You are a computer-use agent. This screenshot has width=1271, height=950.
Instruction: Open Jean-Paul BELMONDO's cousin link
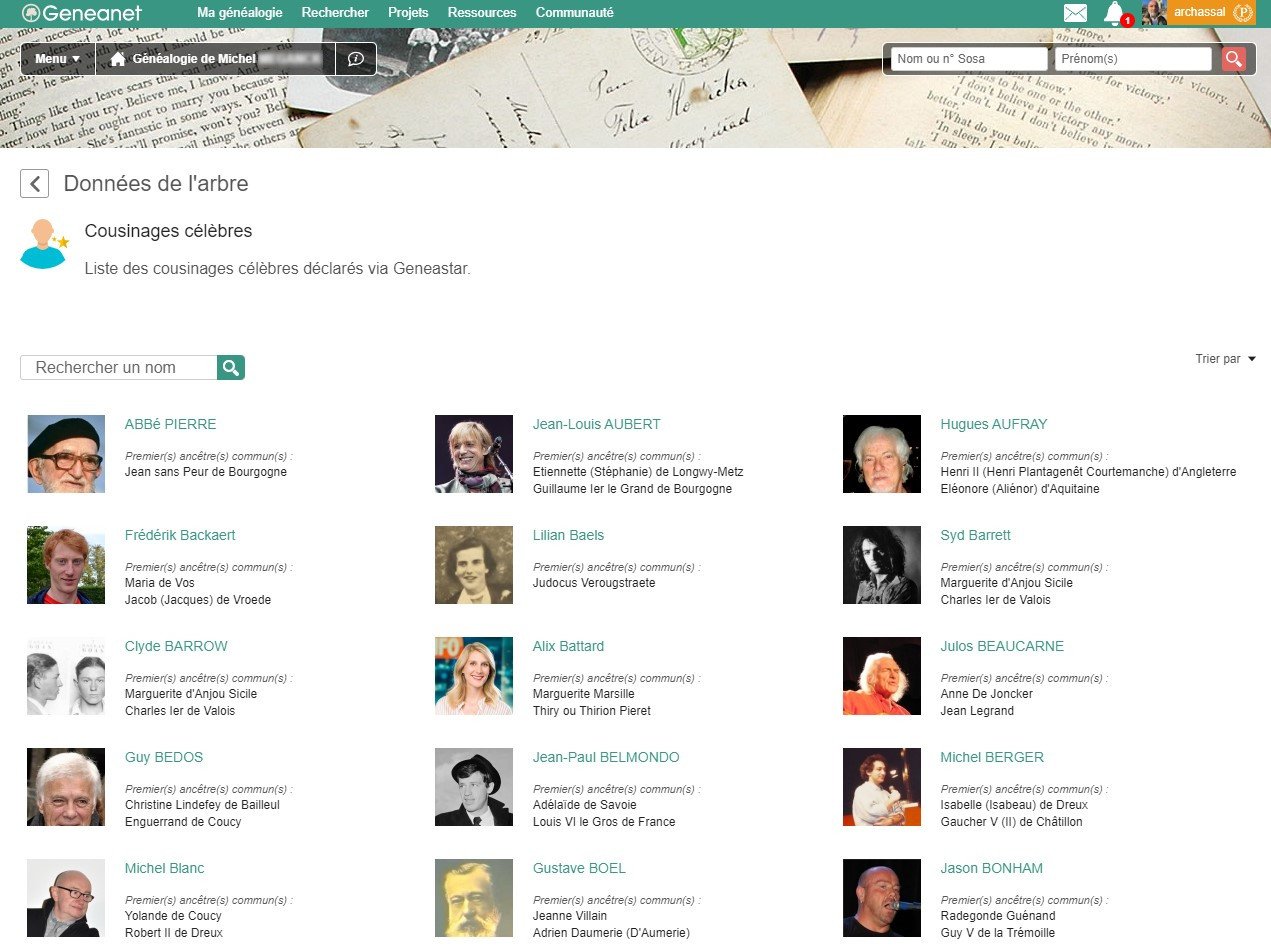pyautogui.click(x=606, y=757)
